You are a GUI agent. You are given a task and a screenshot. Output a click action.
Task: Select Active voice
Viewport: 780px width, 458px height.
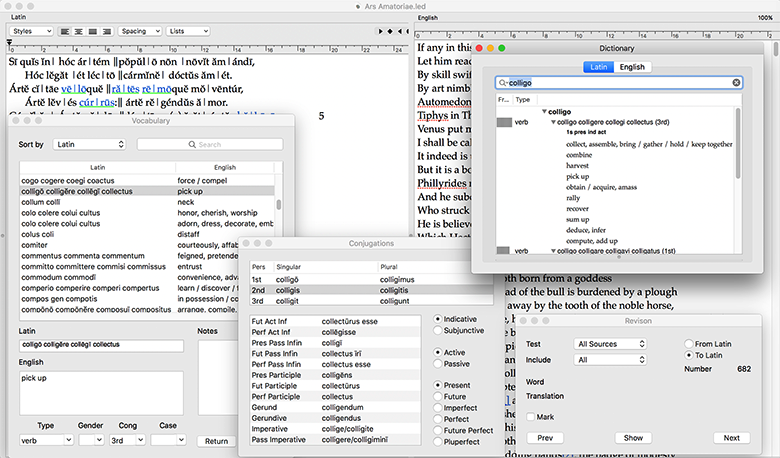pos(438,352)
